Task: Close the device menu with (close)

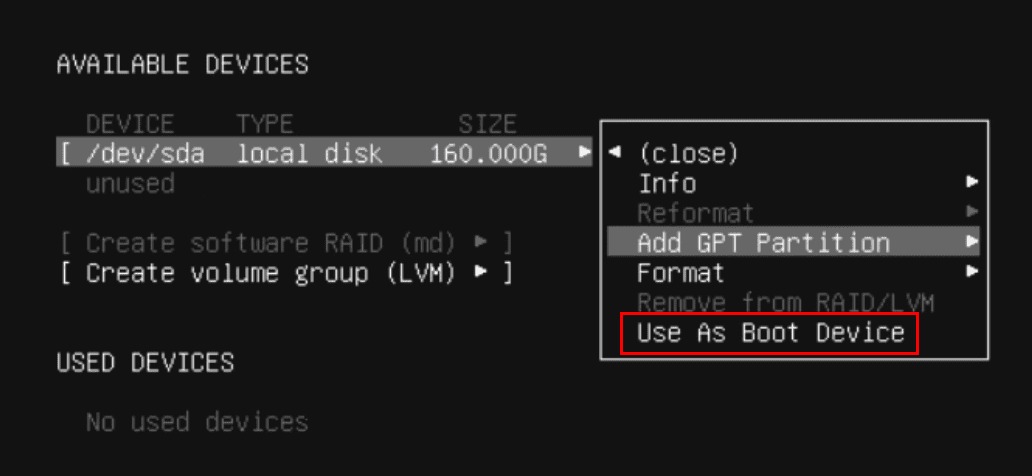Action: (x=688, y=153)
